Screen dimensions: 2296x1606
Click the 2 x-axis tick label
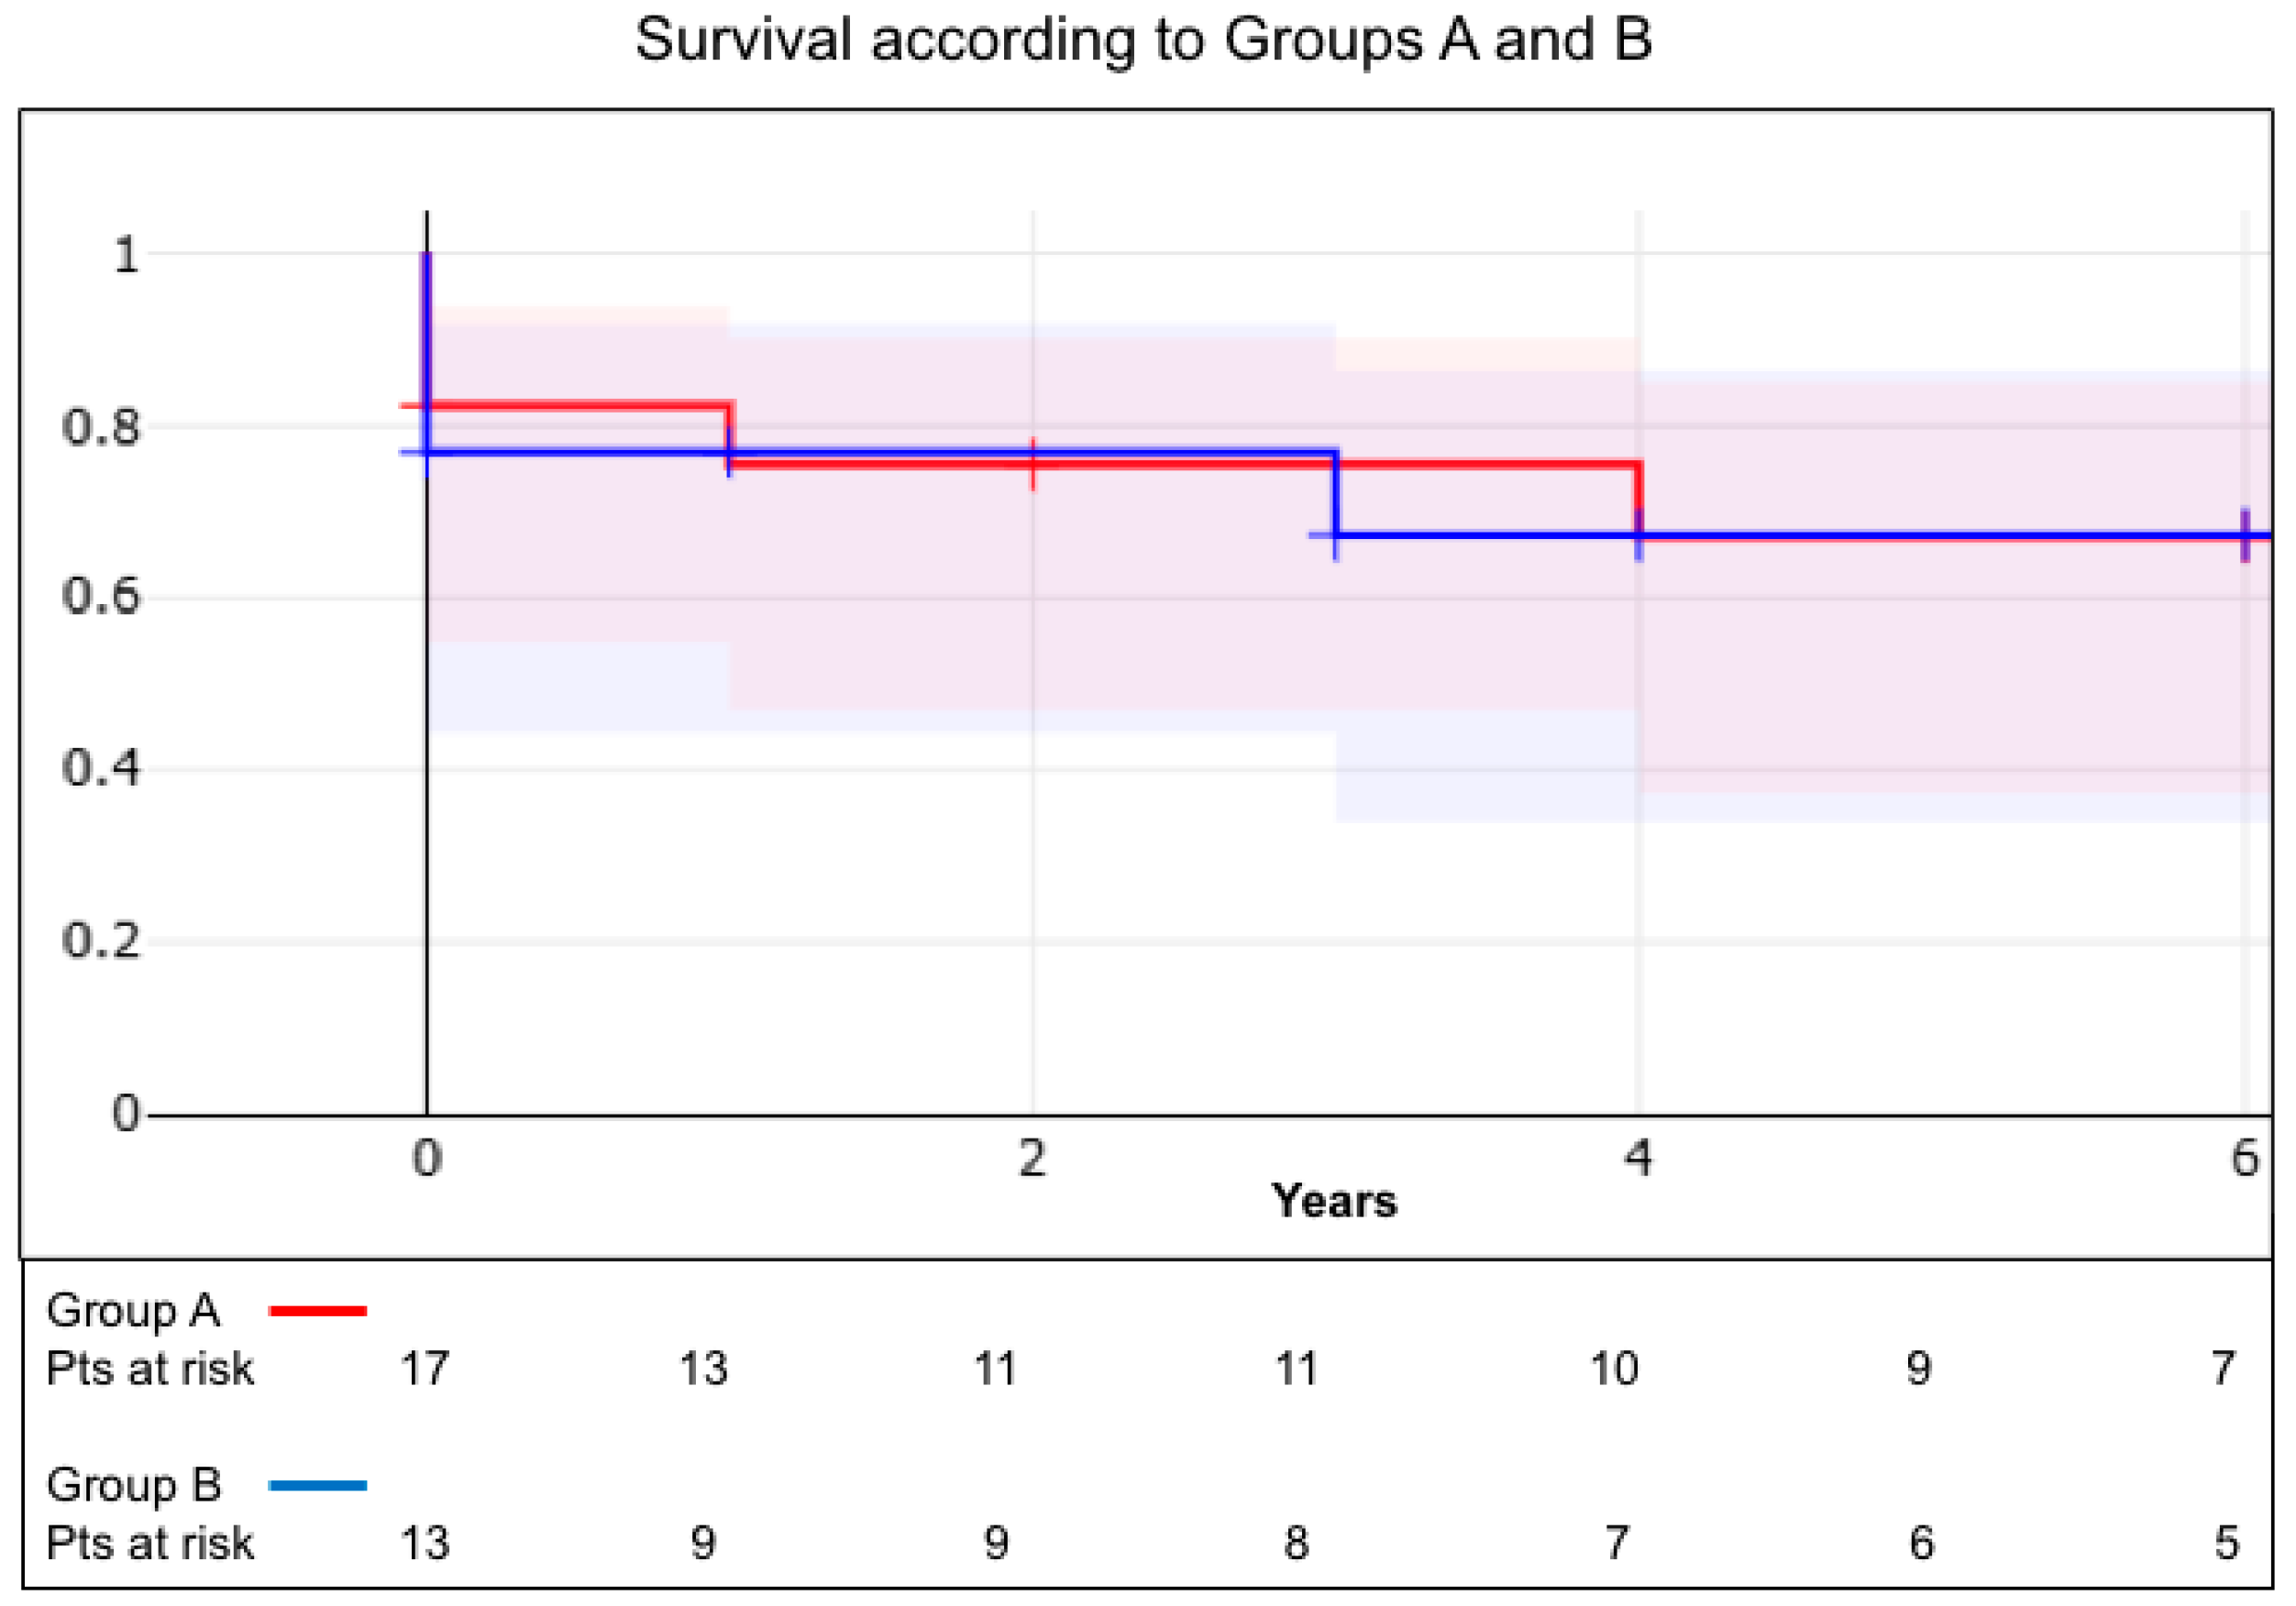tap(1032, 1158)
